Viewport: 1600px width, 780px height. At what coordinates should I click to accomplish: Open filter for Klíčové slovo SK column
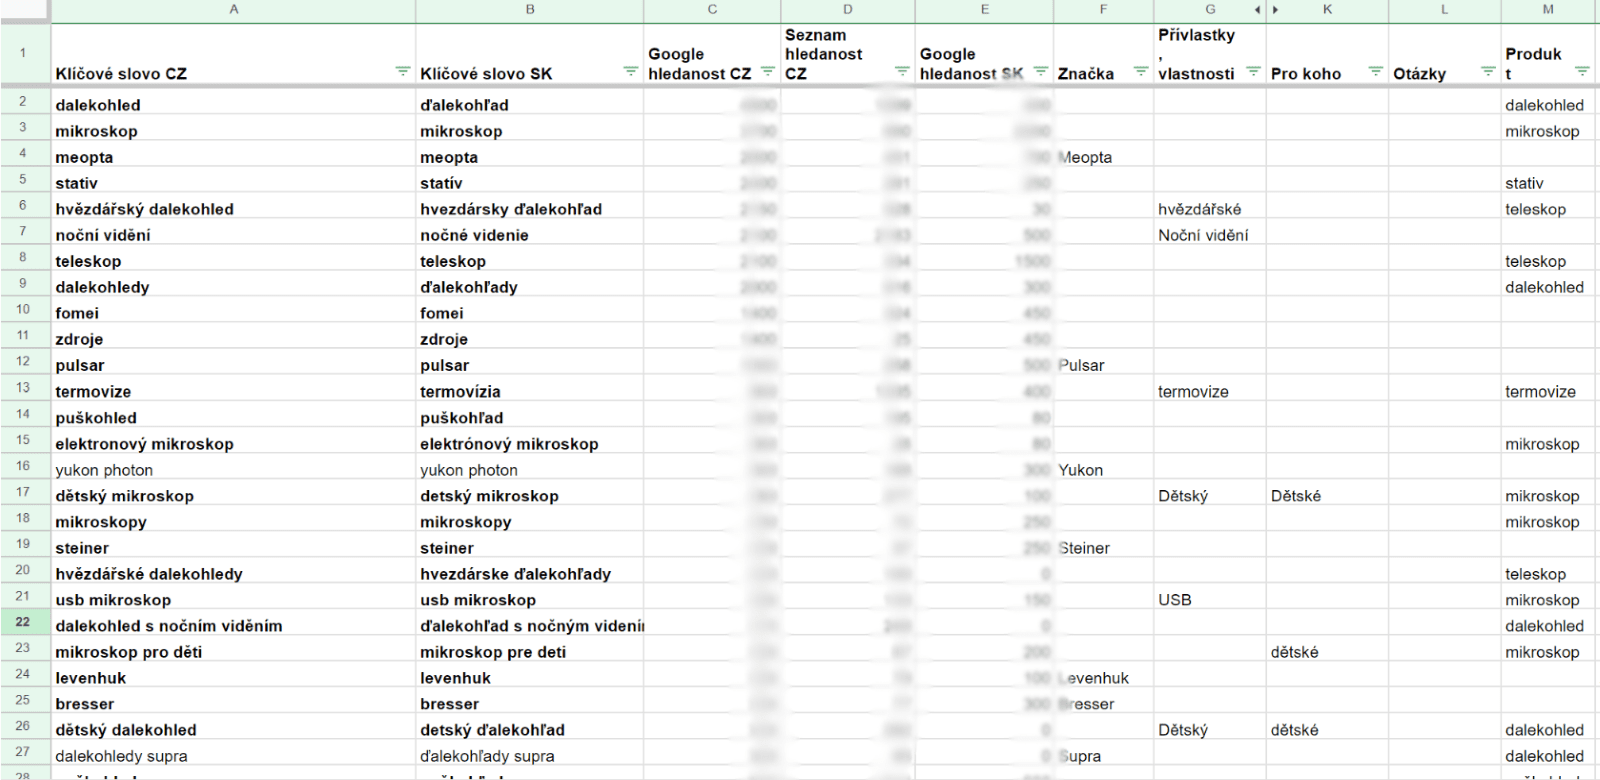[x=630, y=72]
